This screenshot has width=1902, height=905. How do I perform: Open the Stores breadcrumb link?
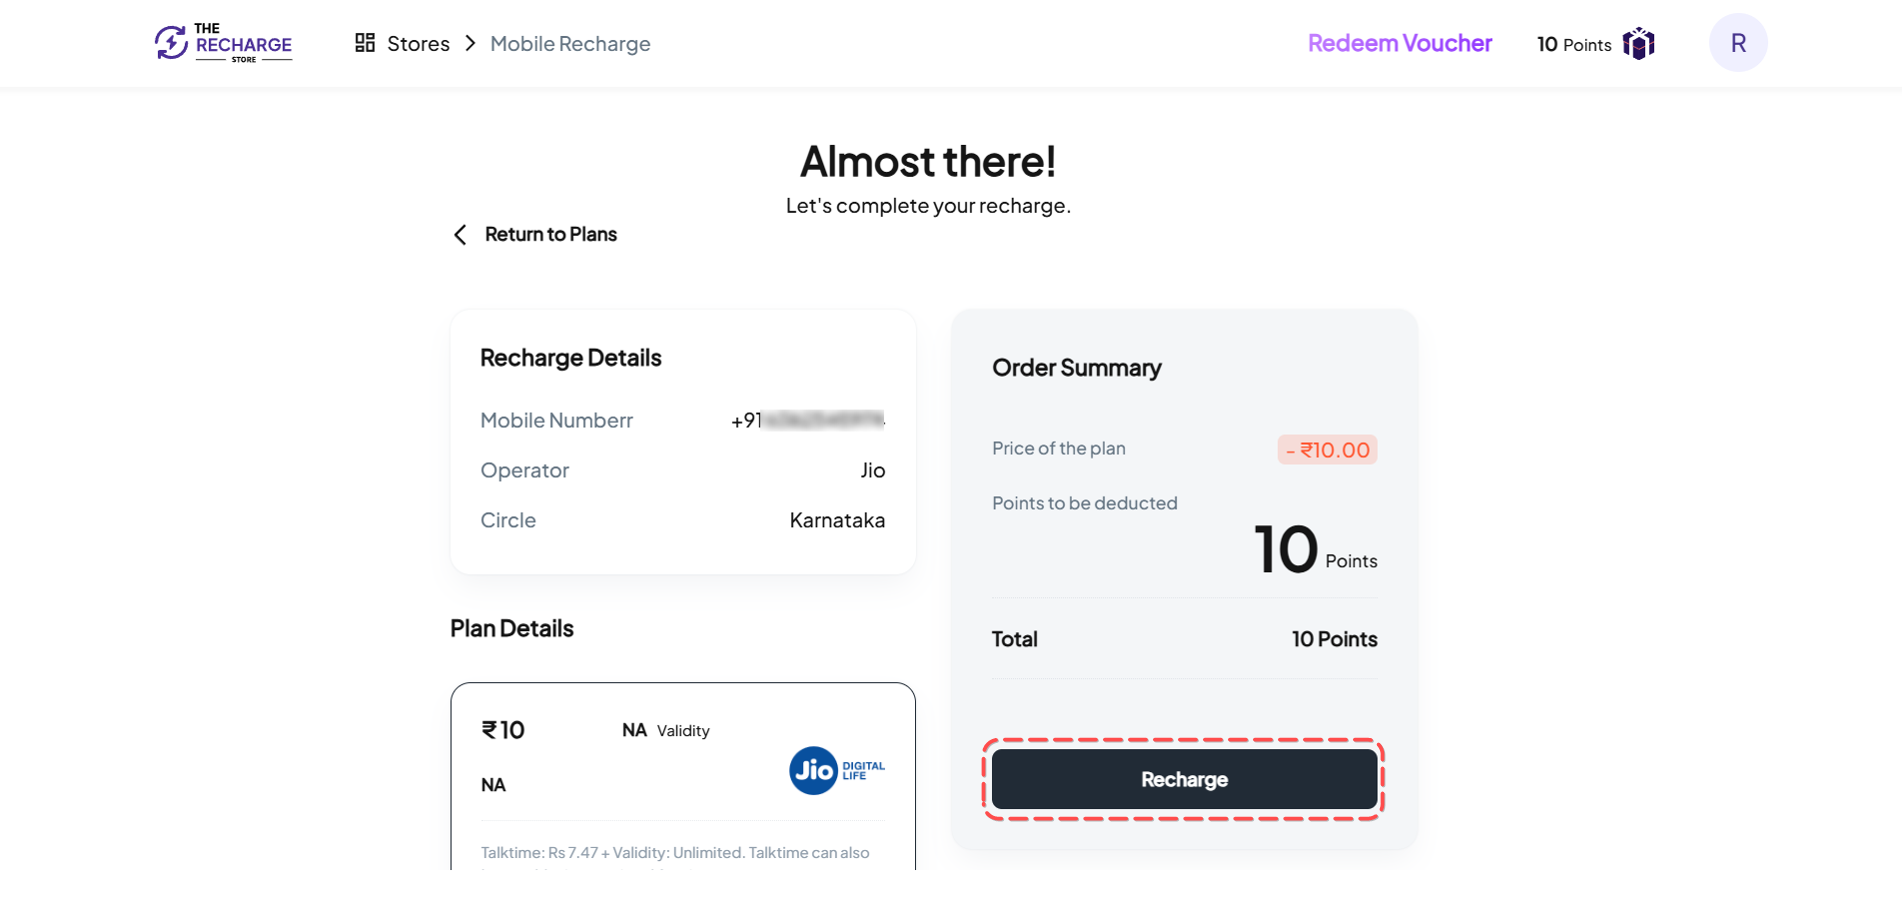tap(418, 44)
